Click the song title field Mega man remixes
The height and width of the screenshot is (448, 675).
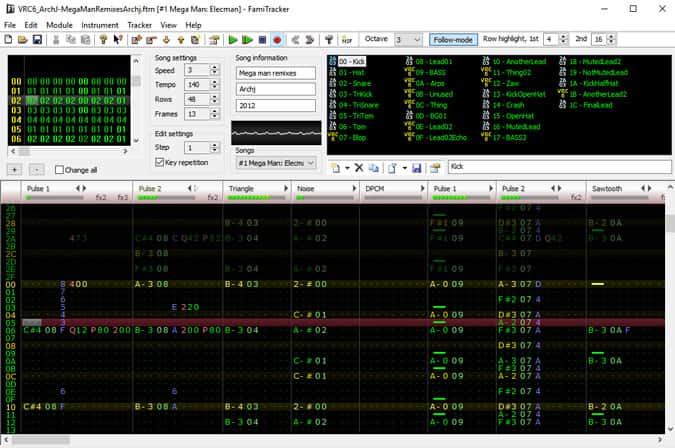(276, 73)
